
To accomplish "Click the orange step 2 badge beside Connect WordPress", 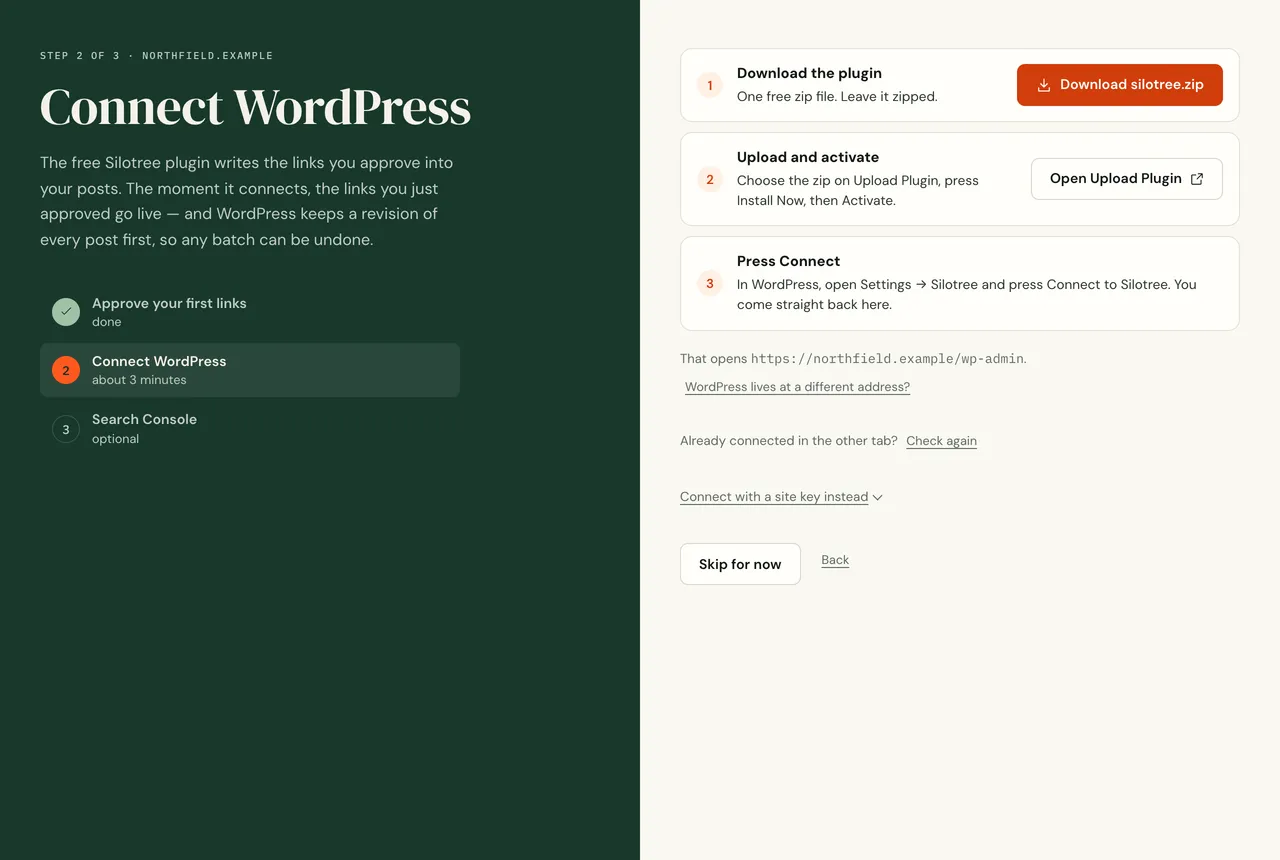I will 66,370.
